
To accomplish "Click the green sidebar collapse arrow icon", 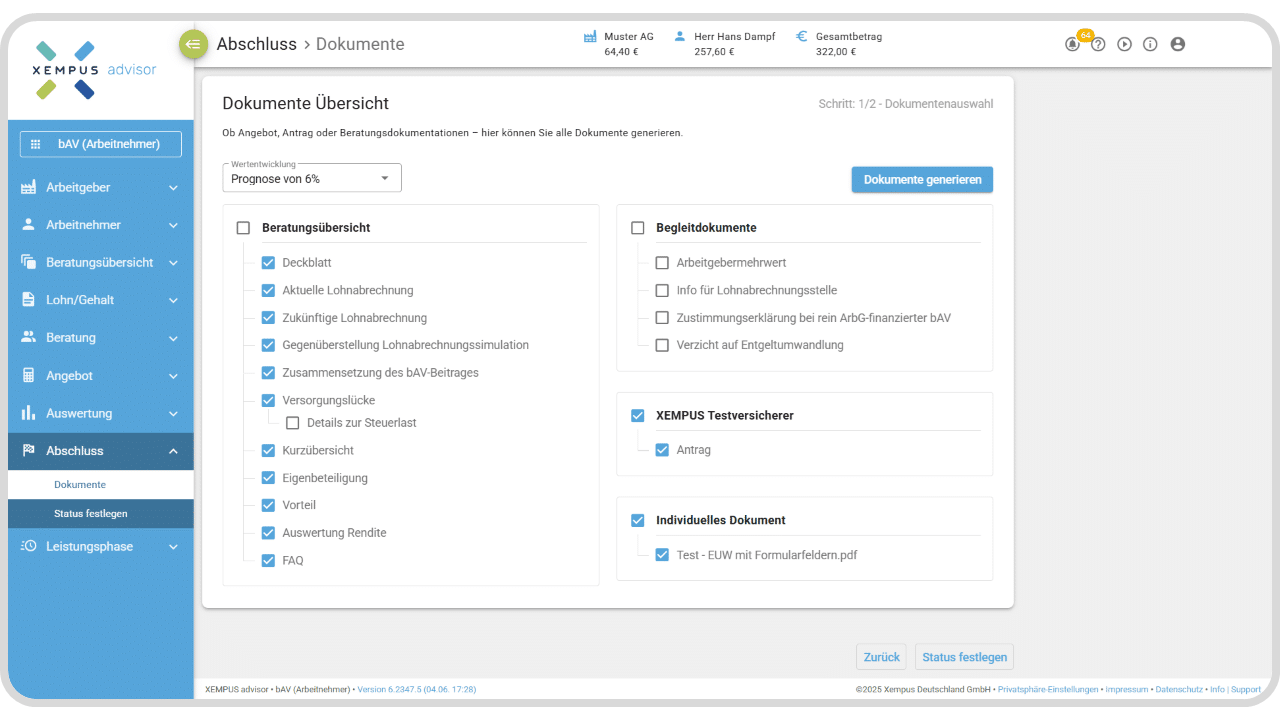I will click(x=193, y=44).
